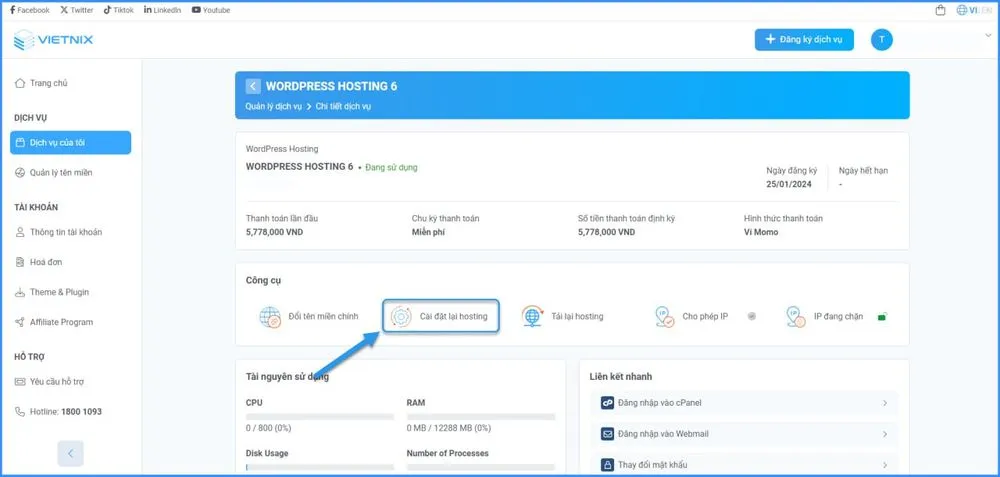Screen dimensions: 1000x477
Task: Click Chi tiết dịch vụ breadcrumb
Action: tap(343, 106)
